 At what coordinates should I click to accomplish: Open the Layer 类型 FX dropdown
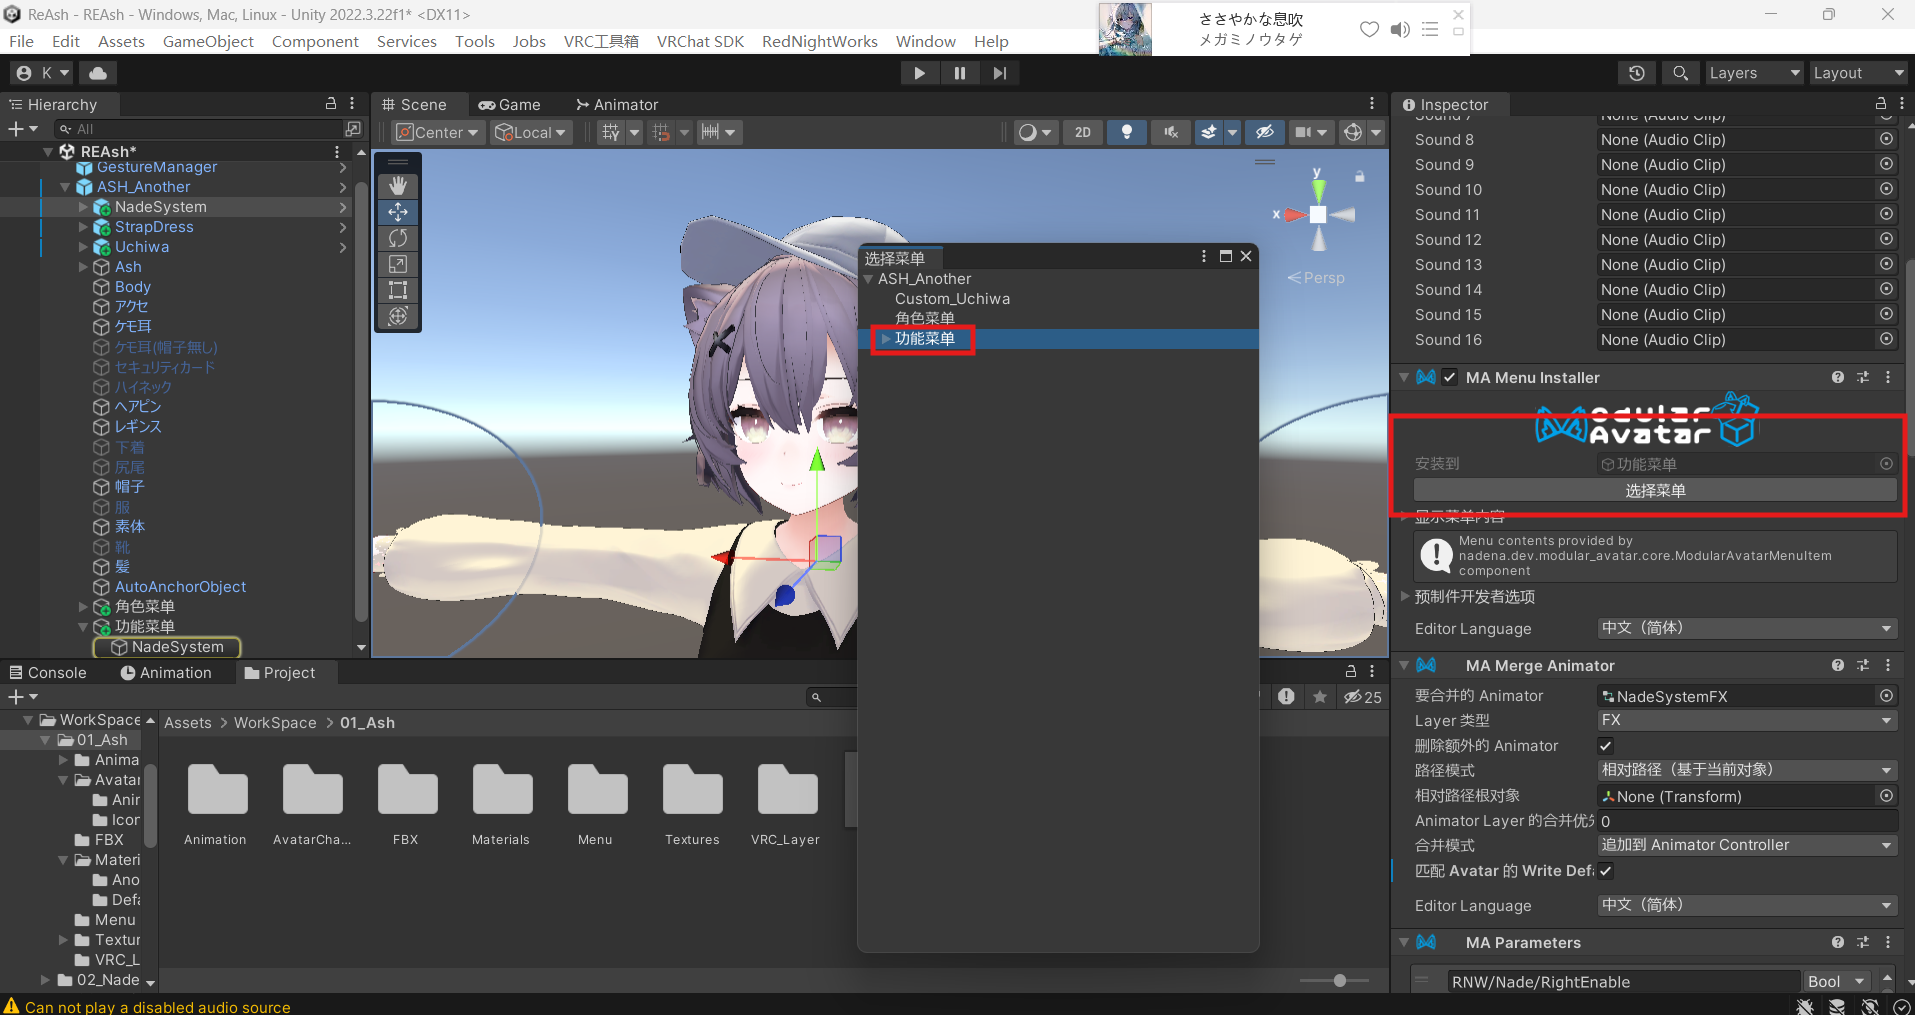(x=1746, y=721)
